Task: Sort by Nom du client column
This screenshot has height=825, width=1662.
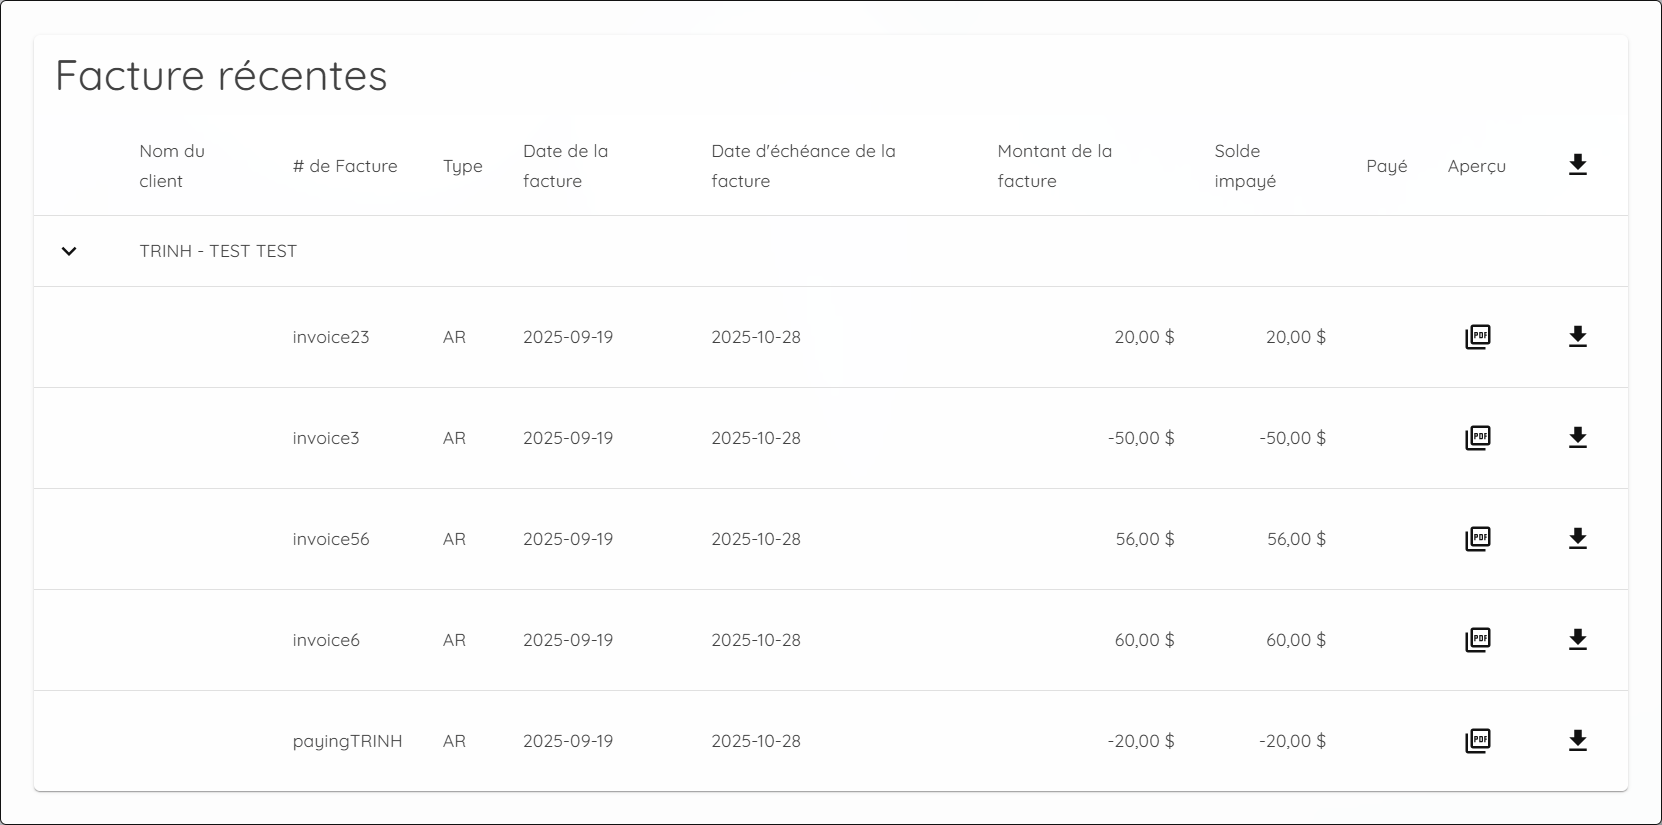Action: pos(172,166)
